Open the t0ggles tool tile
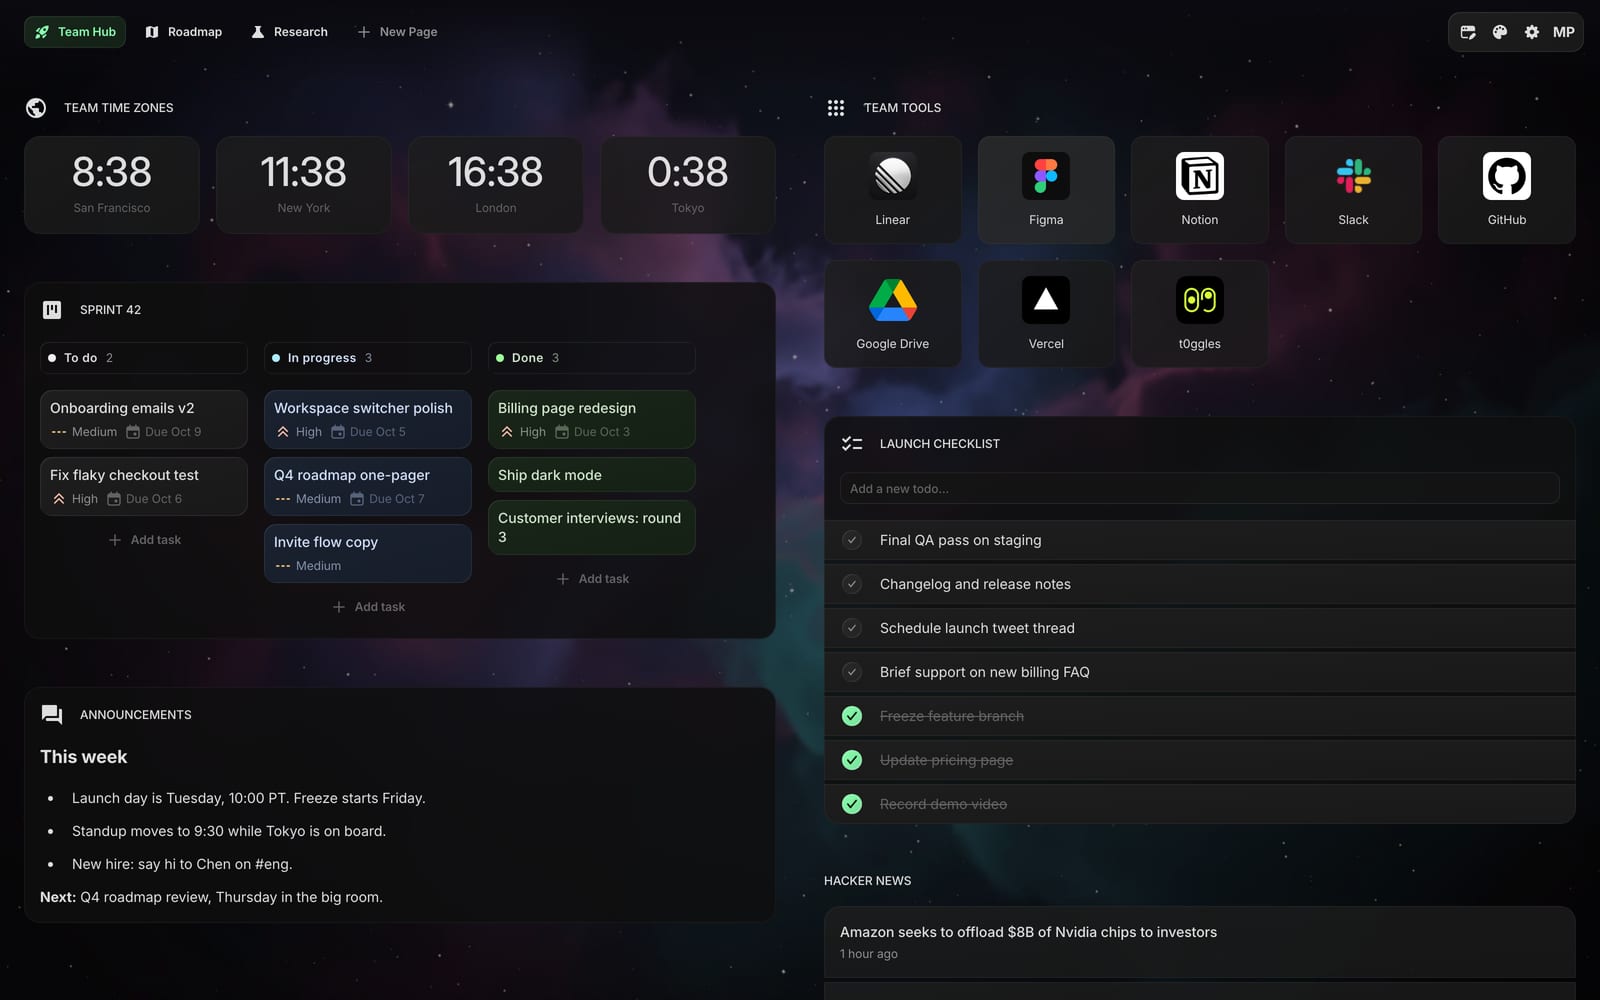The width and height of the screenshot is (1600, 1000). 1199,314
